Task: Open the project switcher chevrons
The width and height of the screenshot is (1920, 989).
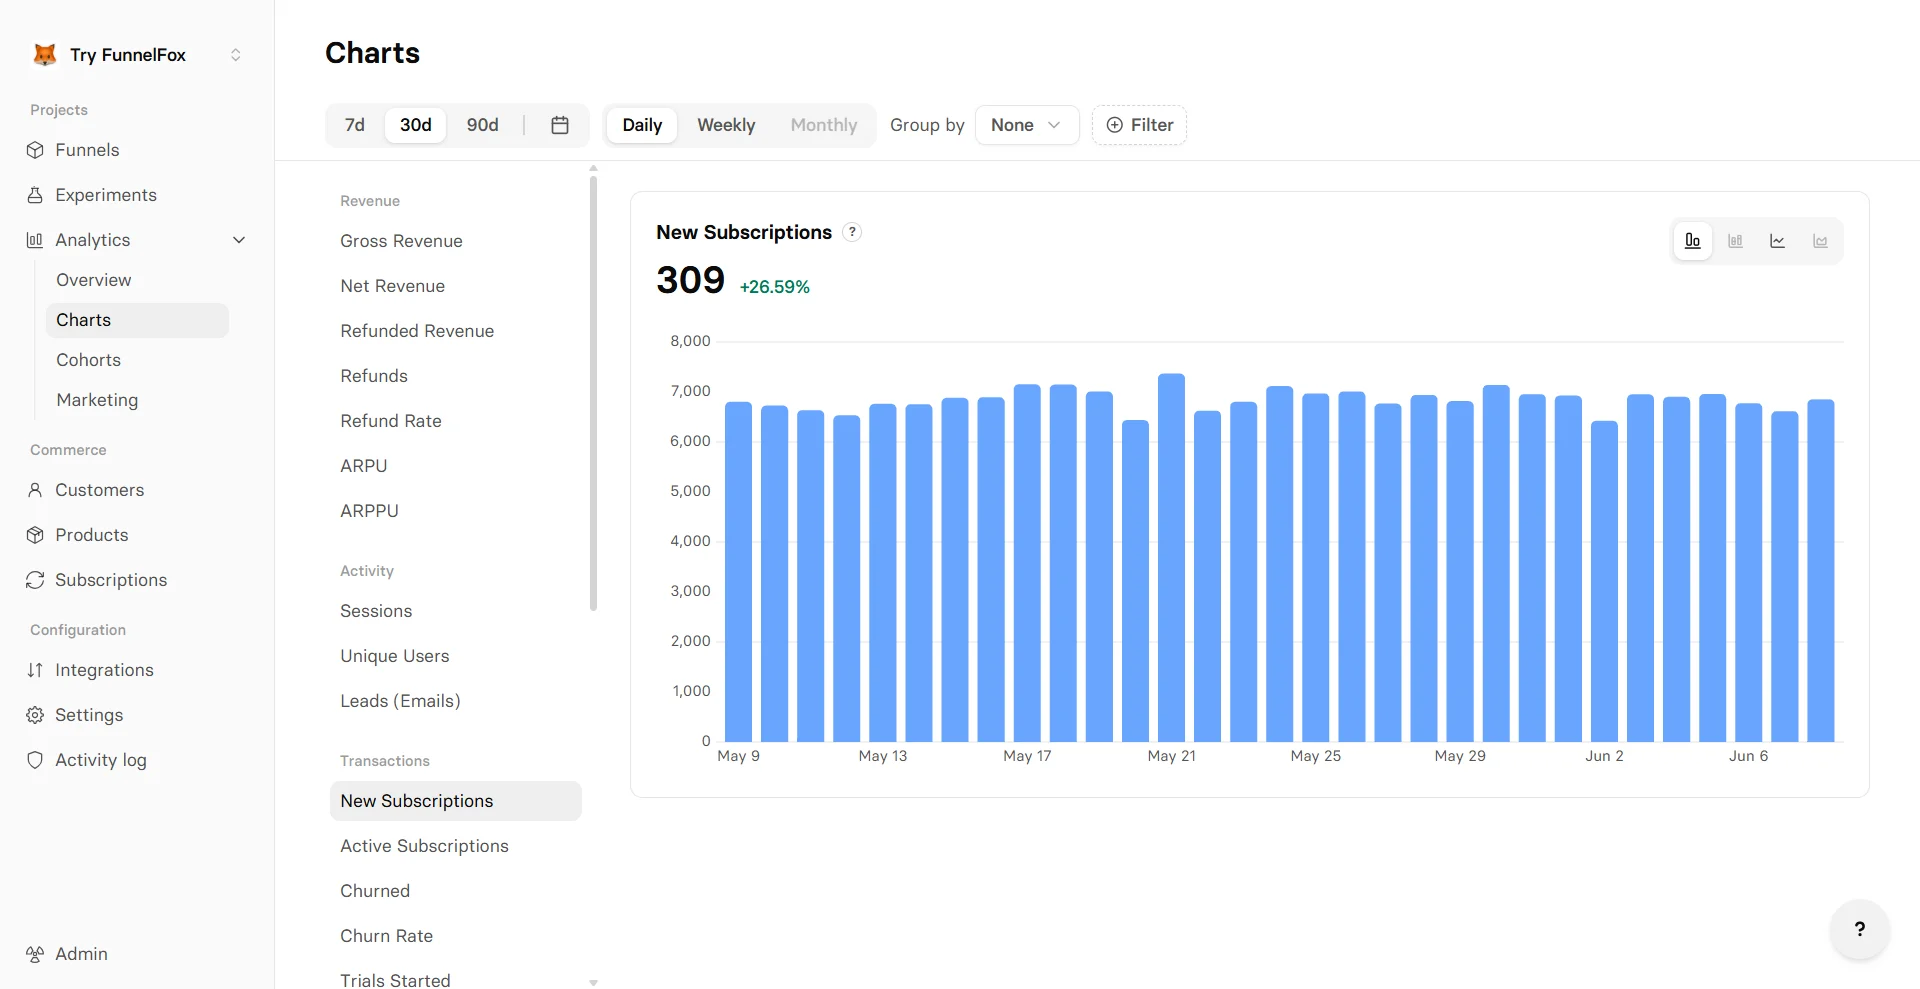Action: coord(236,55)
